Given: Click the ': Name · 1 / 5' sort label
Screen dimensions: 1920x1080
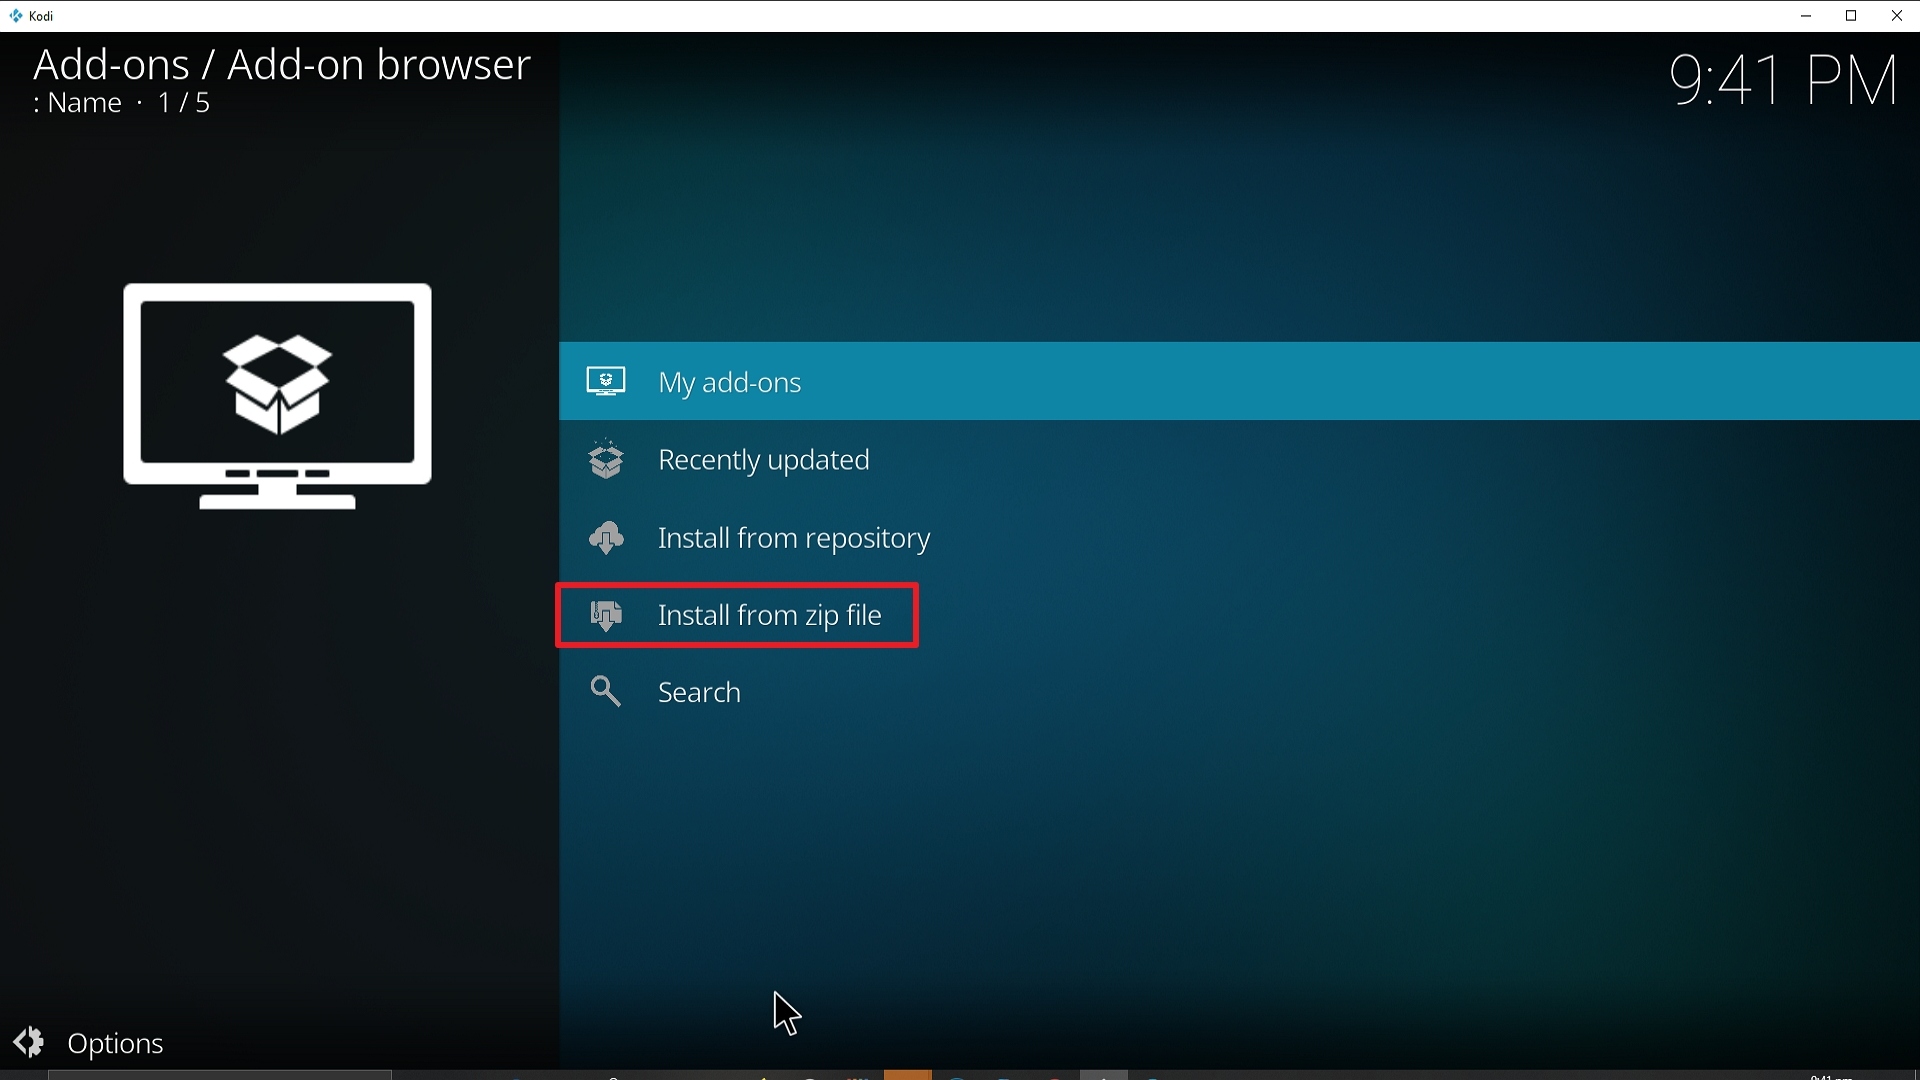Looking at the screenshot, I should tap(121, 103).
